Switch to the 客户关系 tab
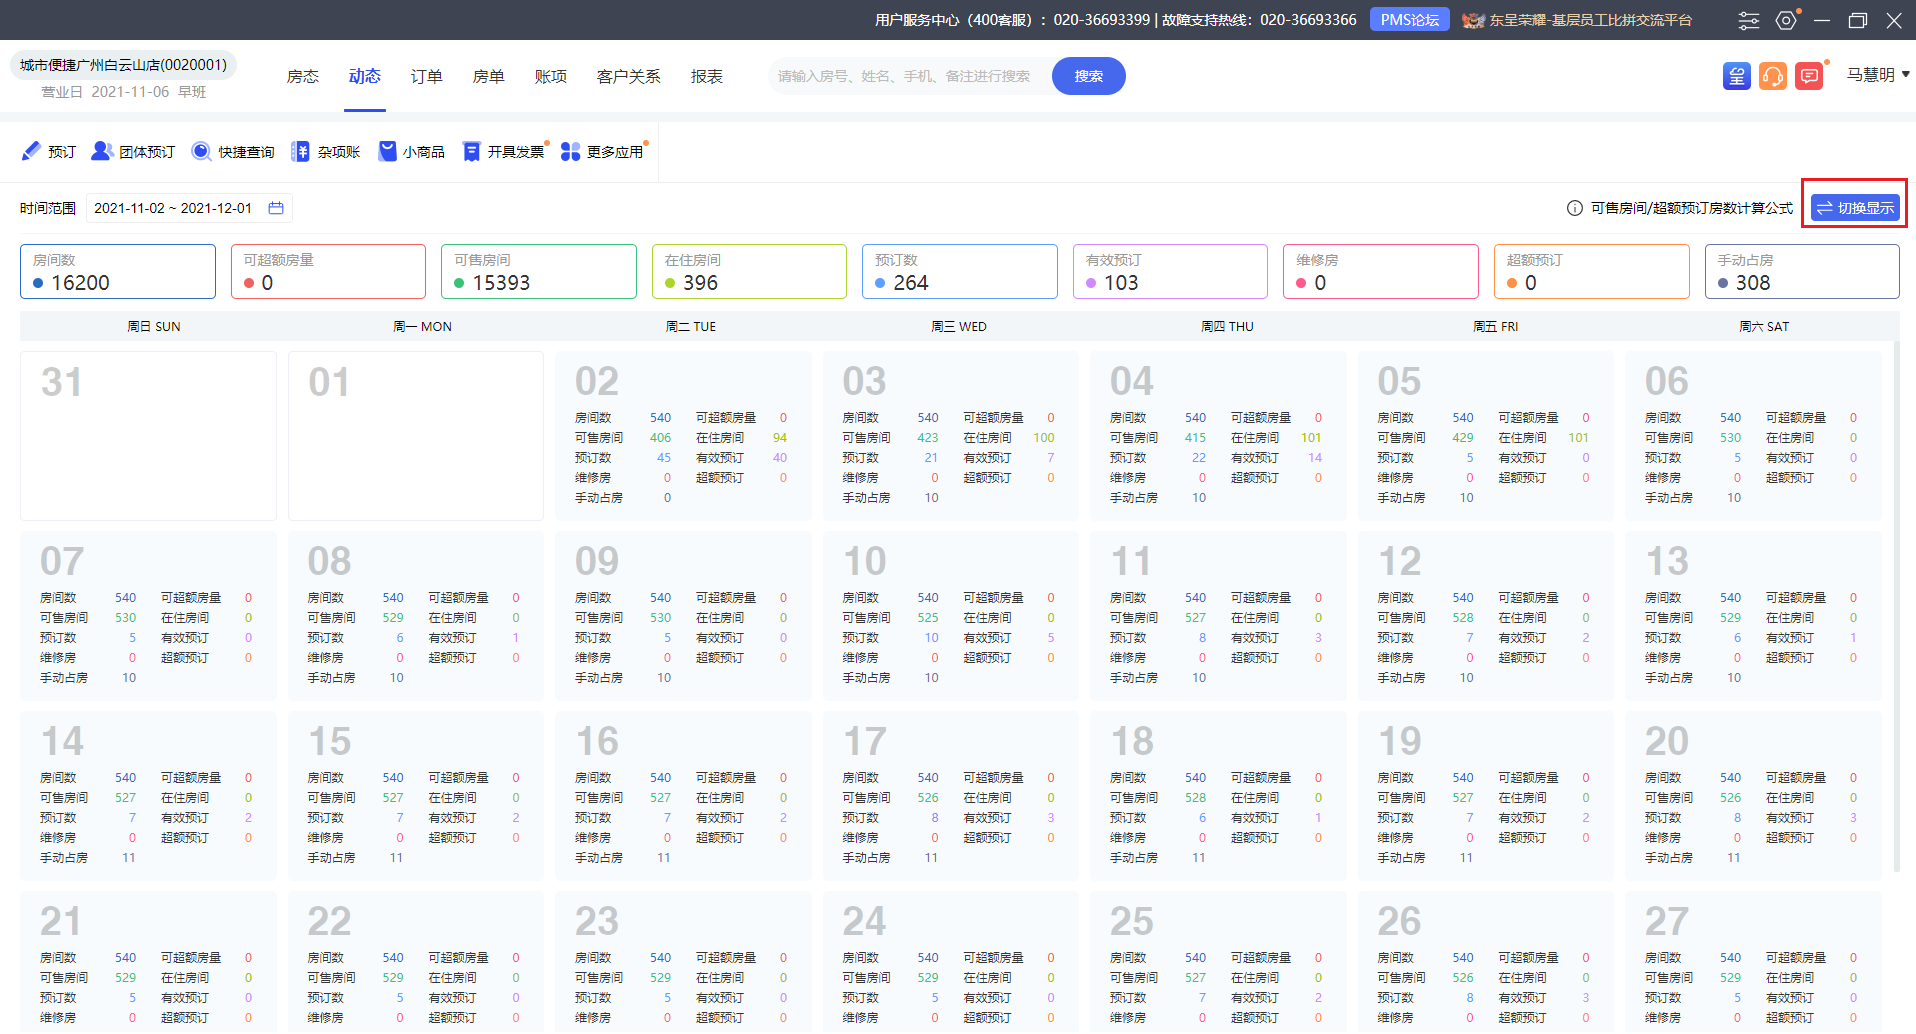 tap(629, 76)
